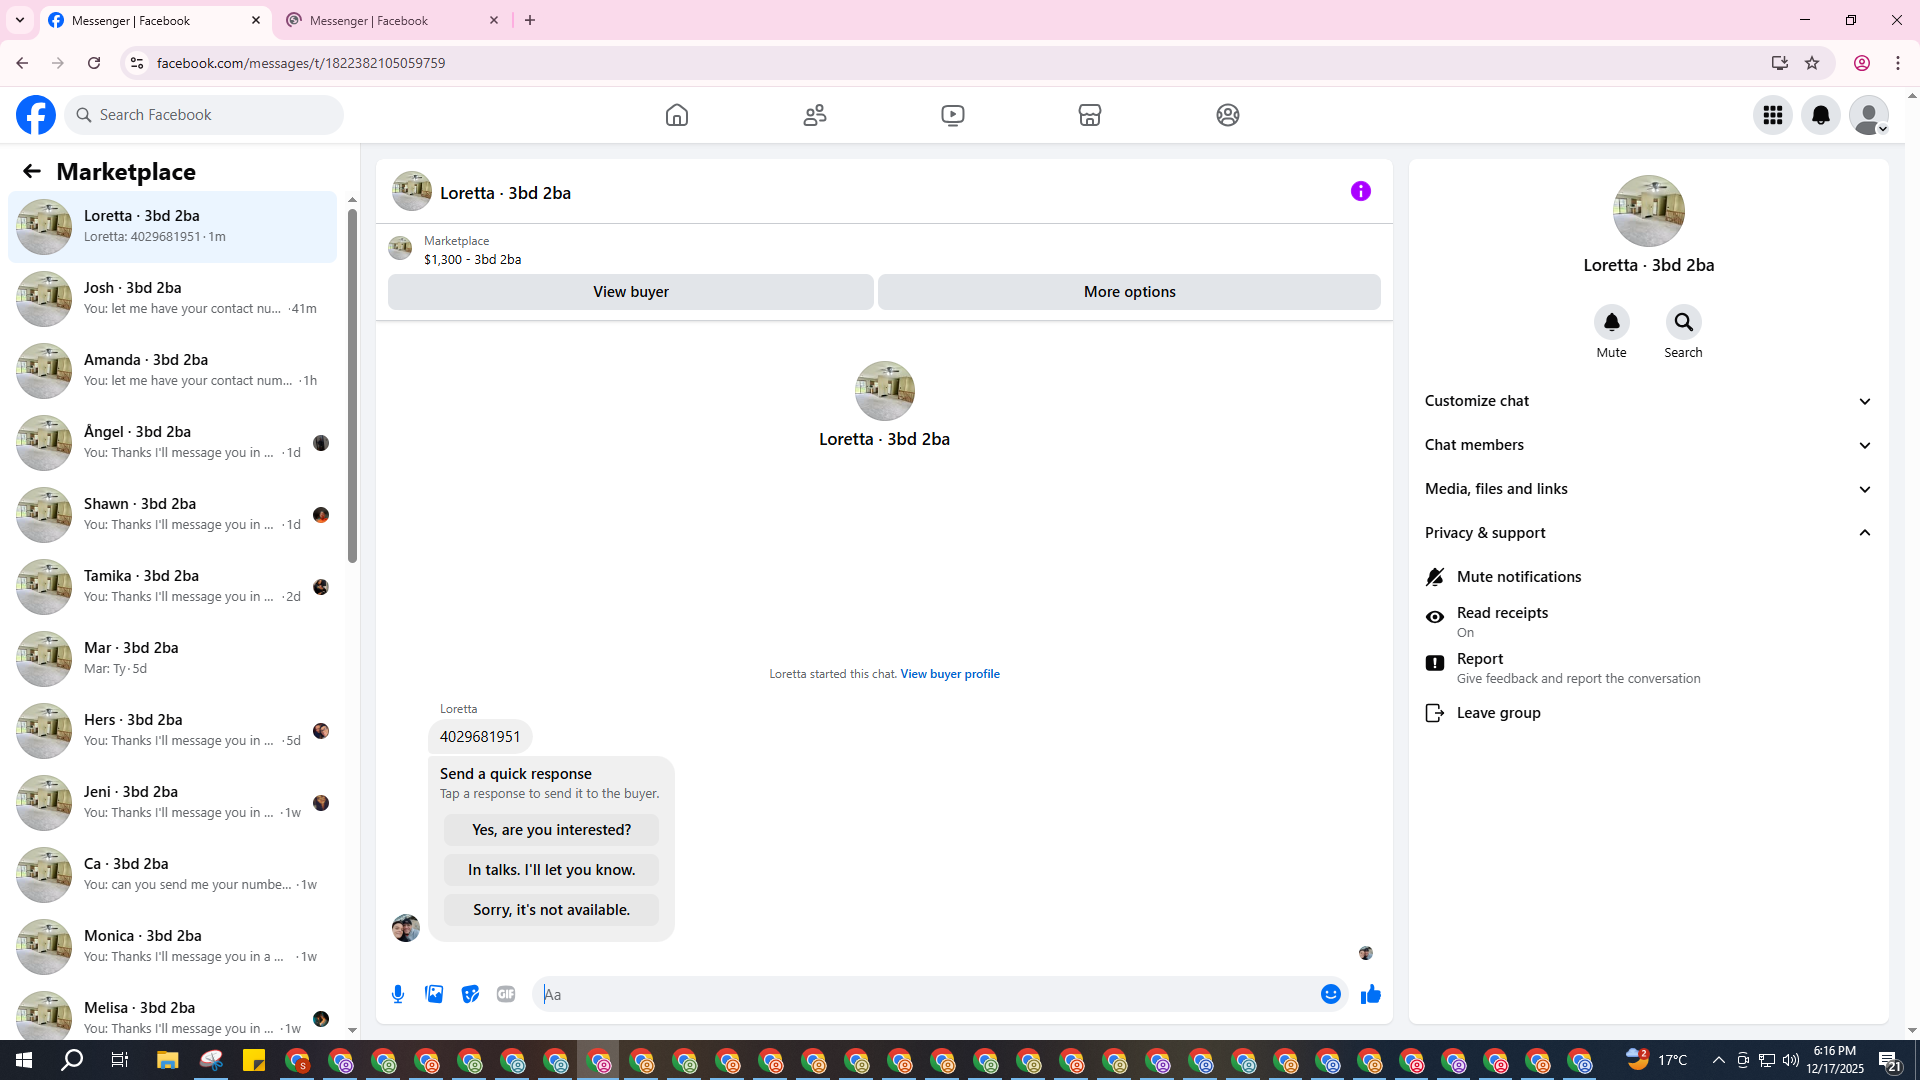Open the GIF picker
This screenshot has width=1920, height=1080.
coord(506,994)
